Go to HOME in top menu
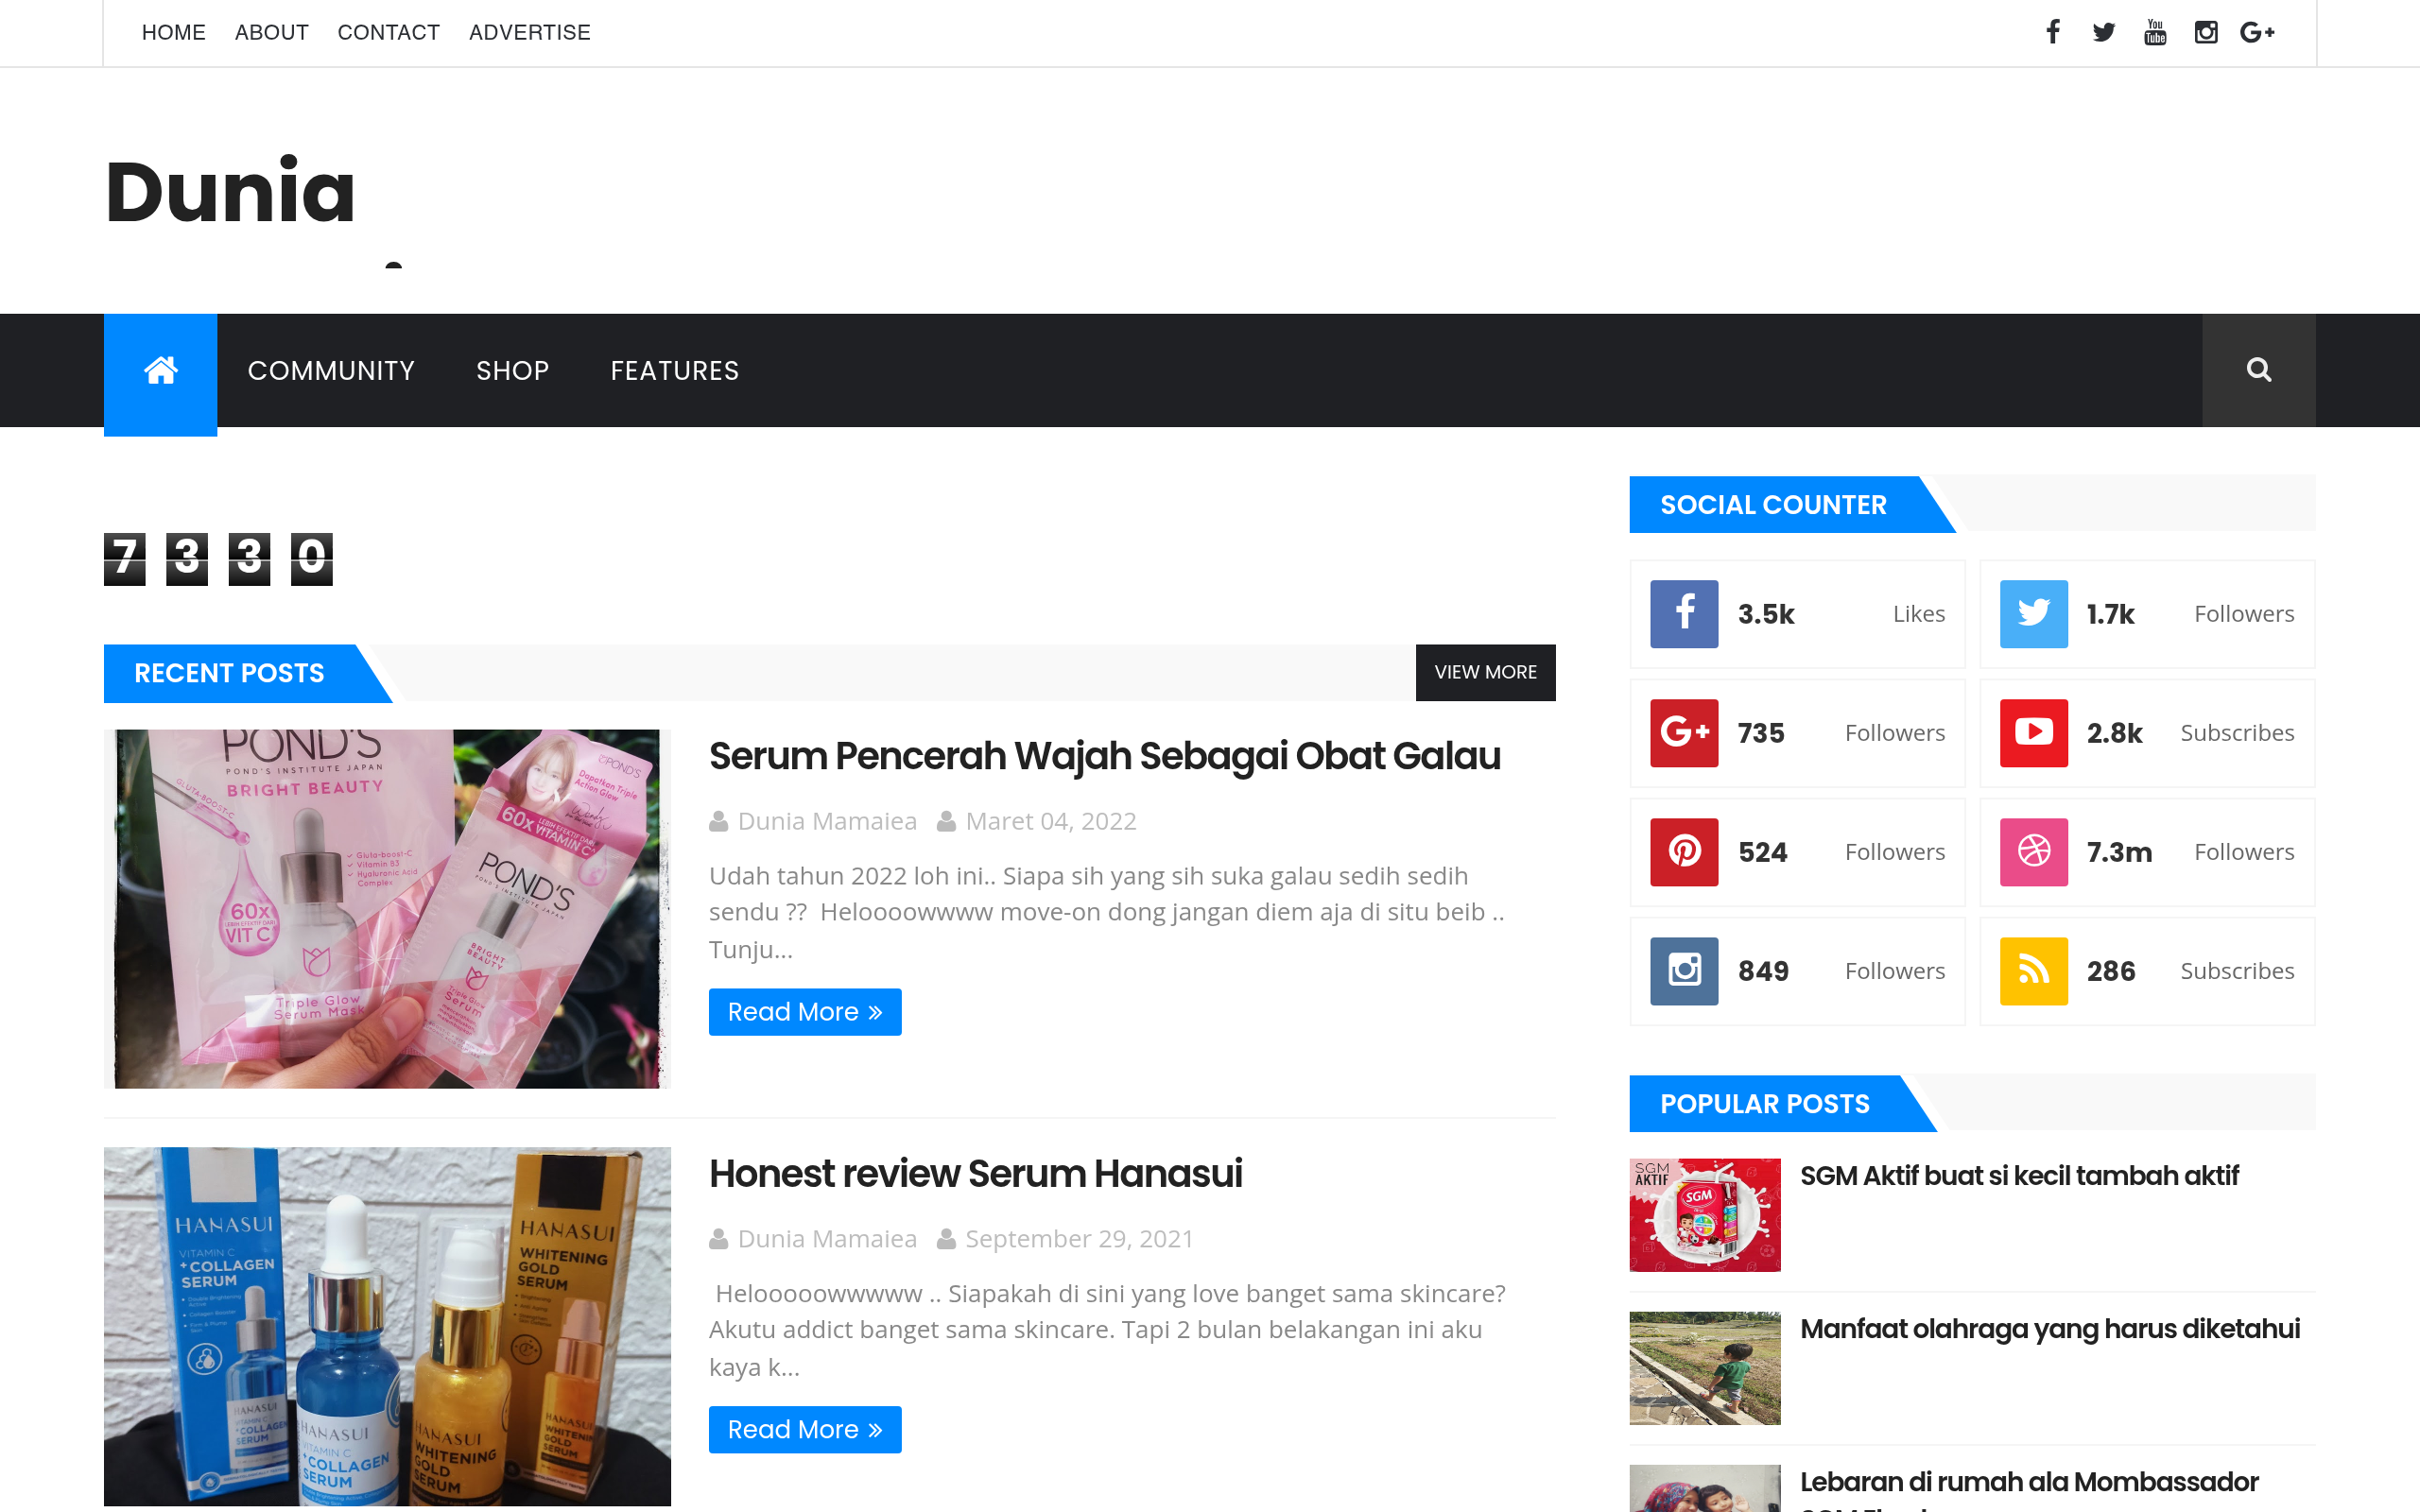The height and width of the screenshot is (1512, 2420). tap(173, 33)
